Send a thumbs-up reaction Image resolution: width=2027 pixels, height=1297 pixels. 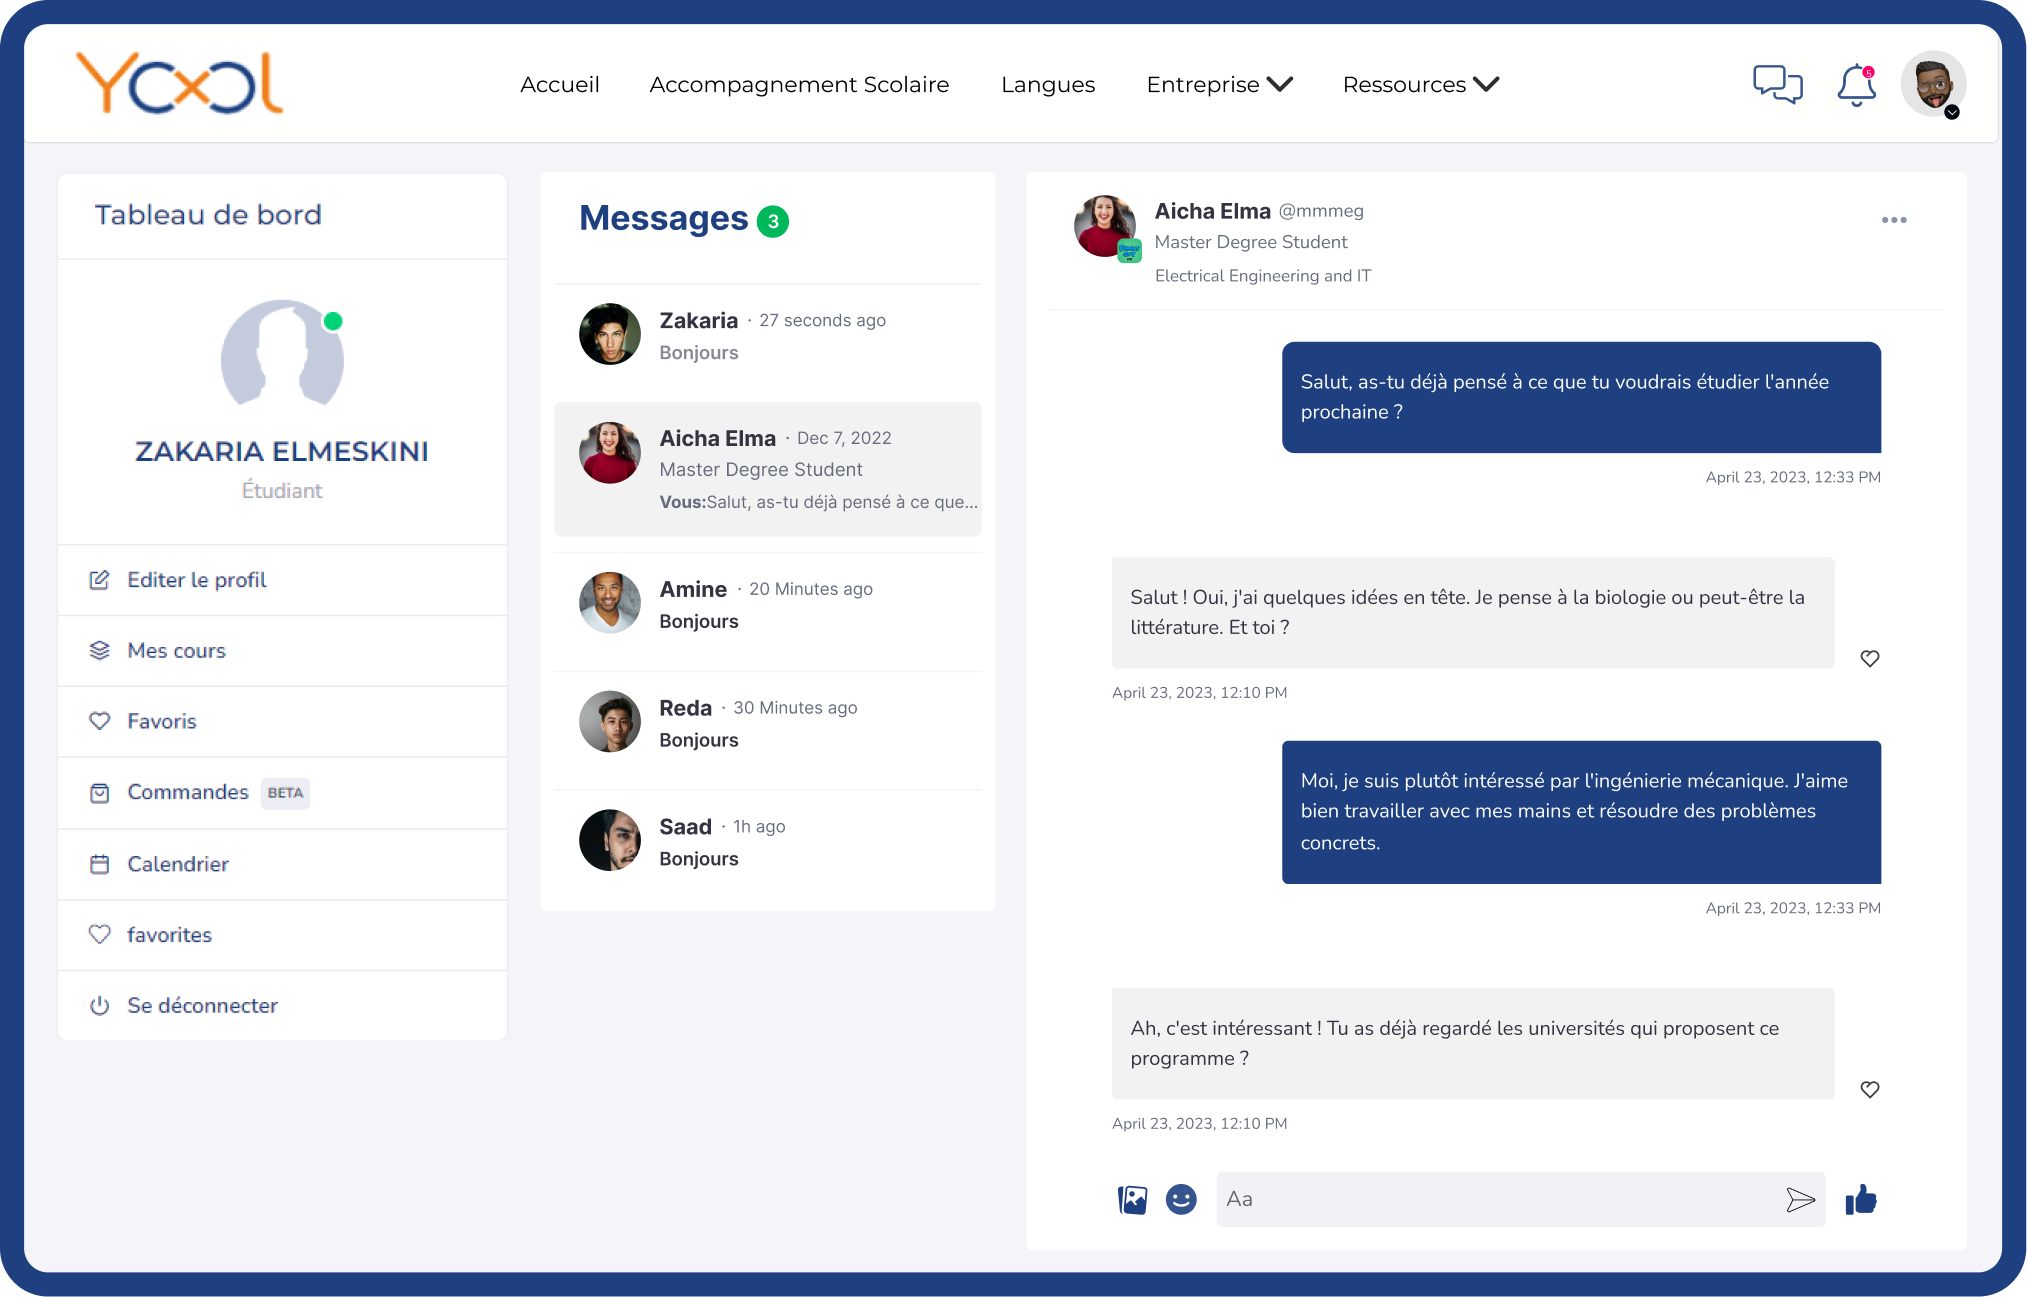(x=1862, y=1199)
